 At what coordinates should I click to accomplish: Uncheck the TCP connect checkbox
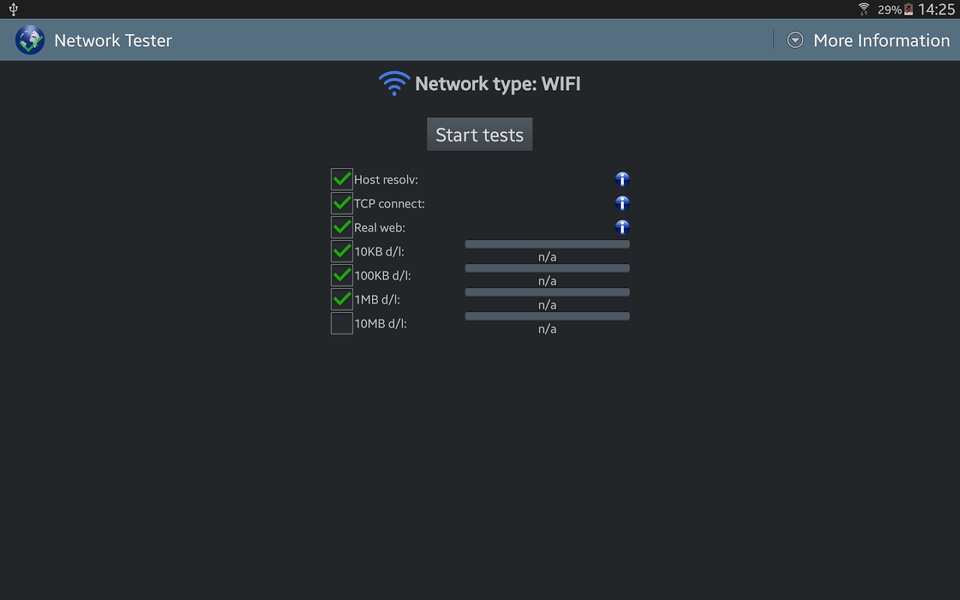(342, 203)
